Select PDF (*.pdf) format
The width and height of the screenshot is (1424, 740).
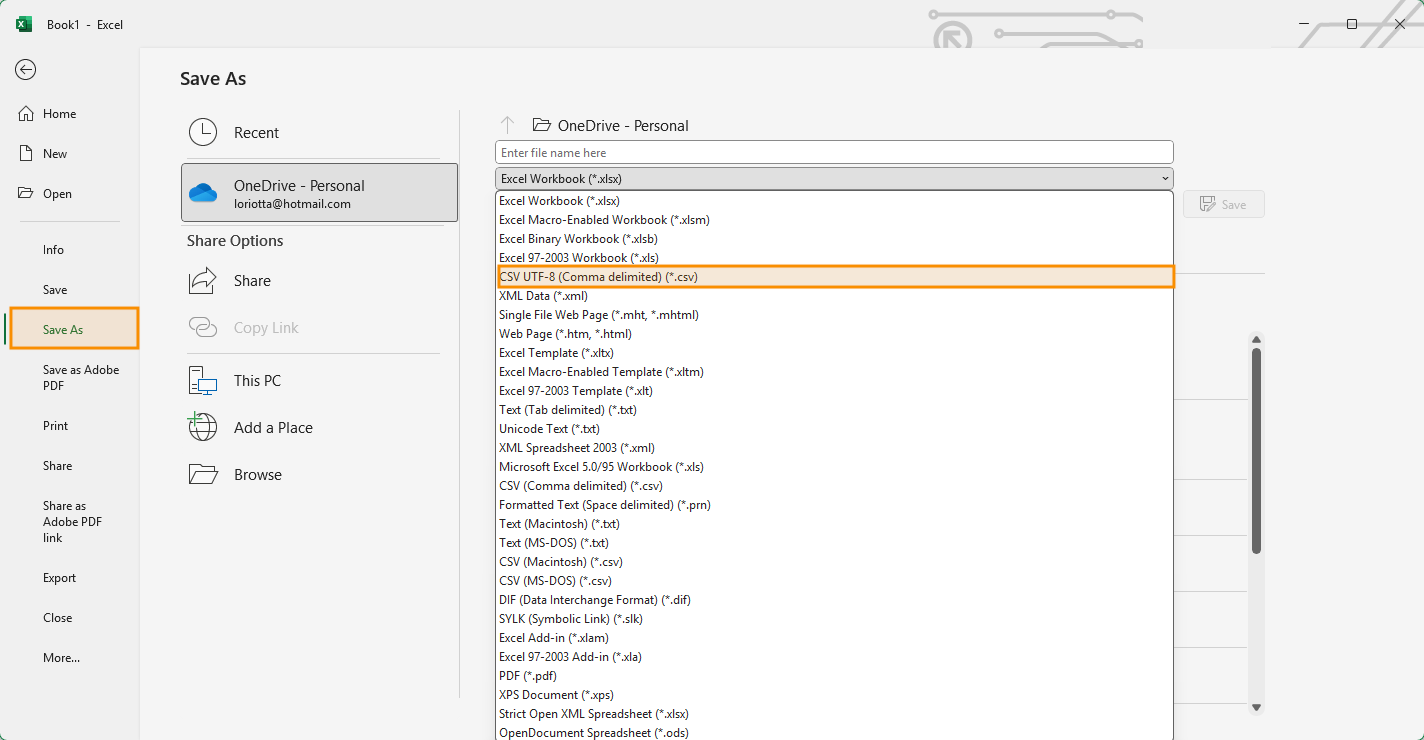(x=834, y=676)
